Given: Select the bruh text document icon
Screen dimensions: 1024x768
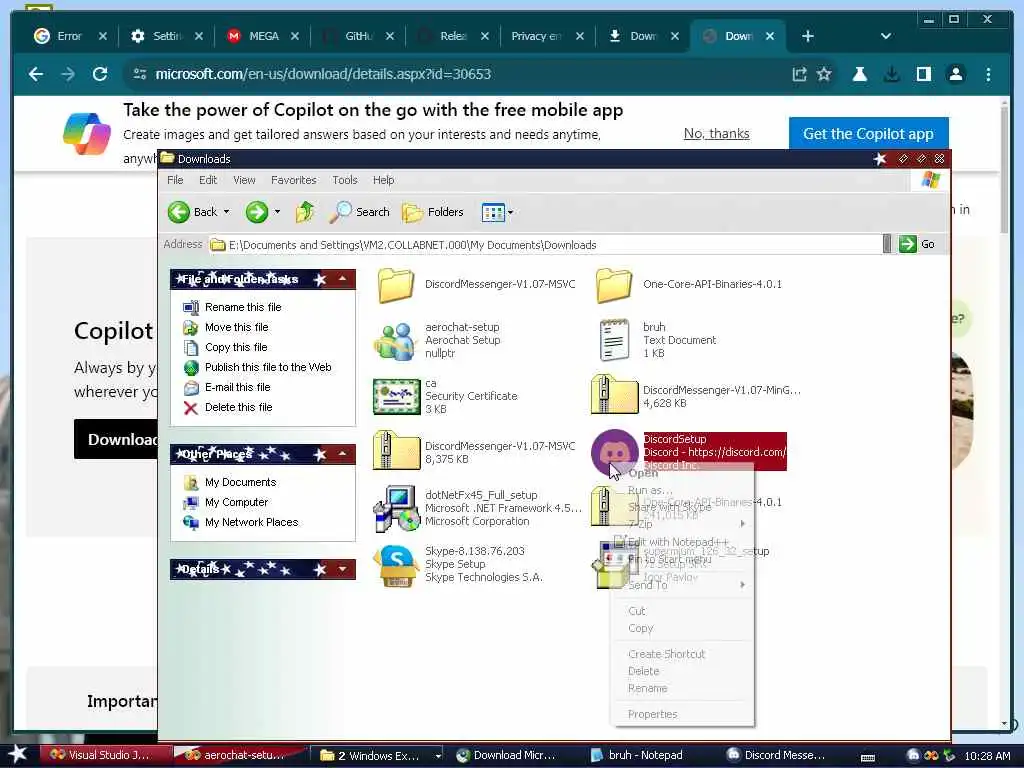Looking at the screenshot, I should tap(614, 340).
